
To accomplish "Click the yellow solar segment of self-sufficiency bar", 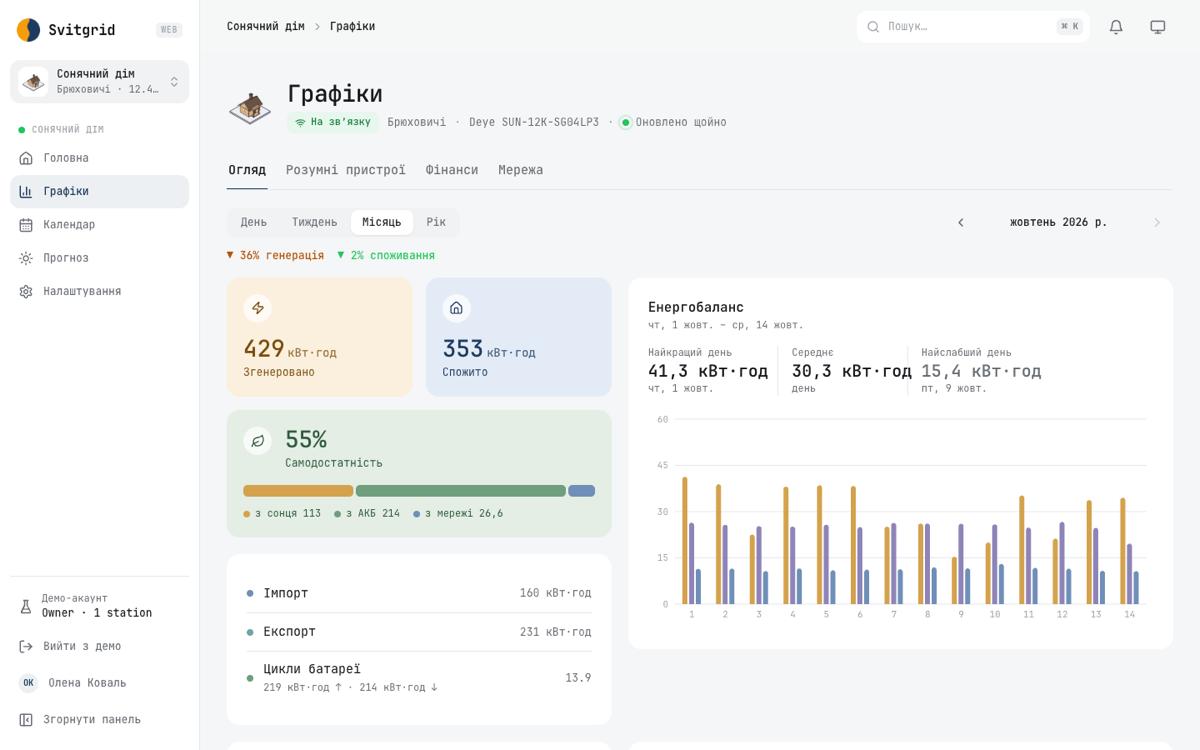I will click(298, 491).
